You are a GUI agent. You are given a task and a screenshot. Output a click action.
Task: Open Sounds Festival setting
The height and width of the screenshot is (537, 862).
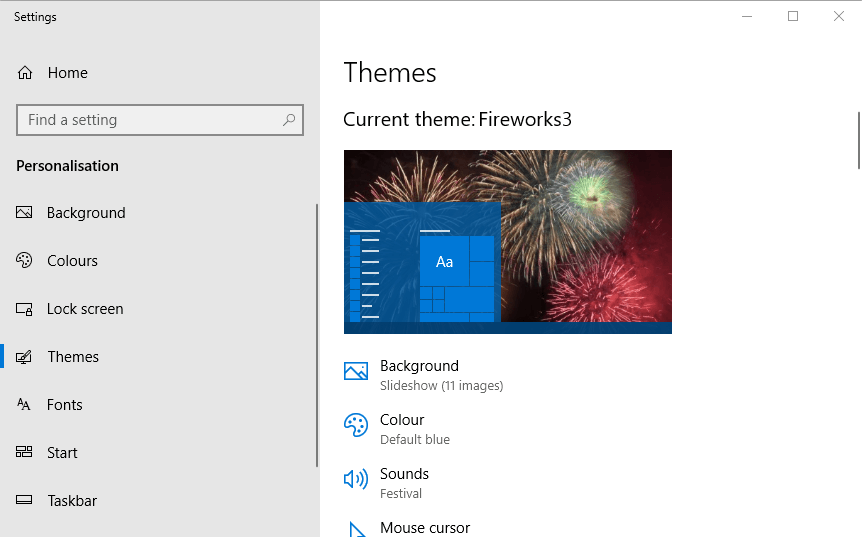[404, 482]
